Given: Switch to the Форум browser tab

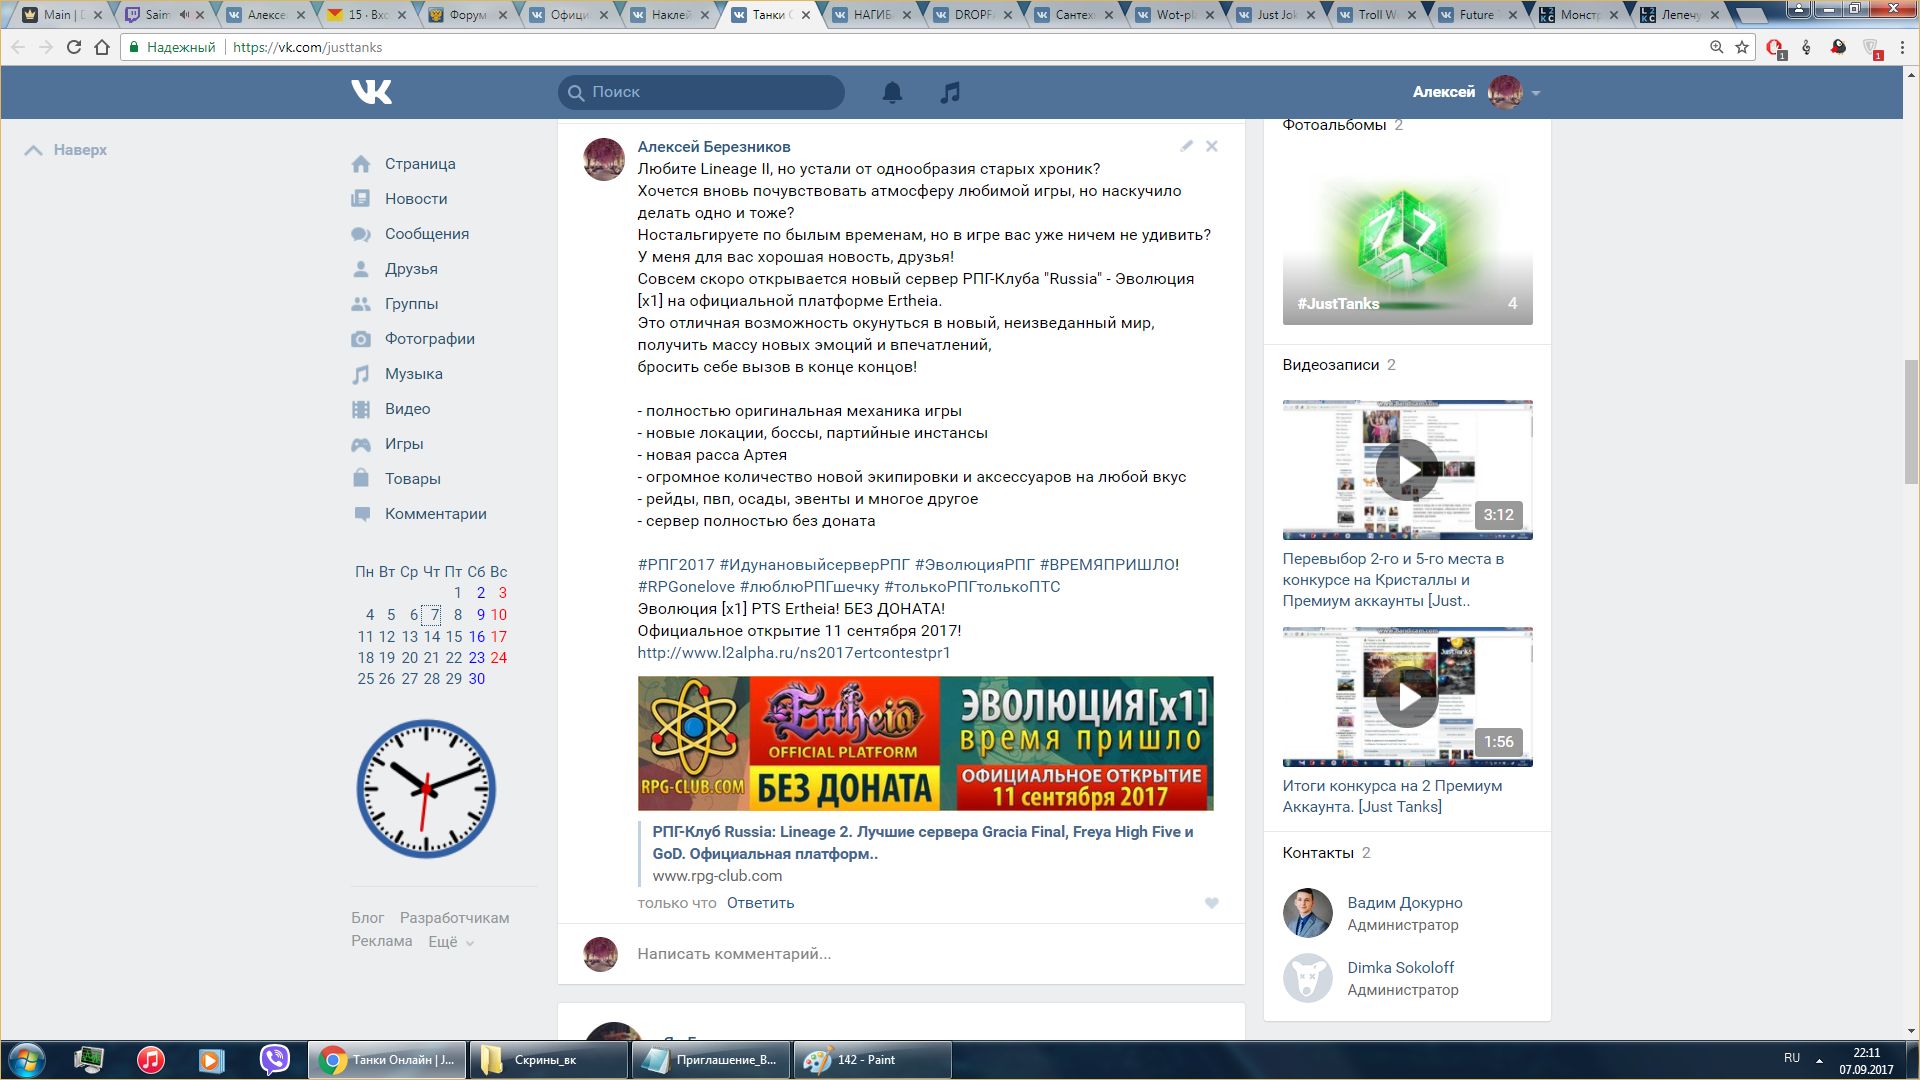Looking at the screenshot, I should click(x=467, y=15).
